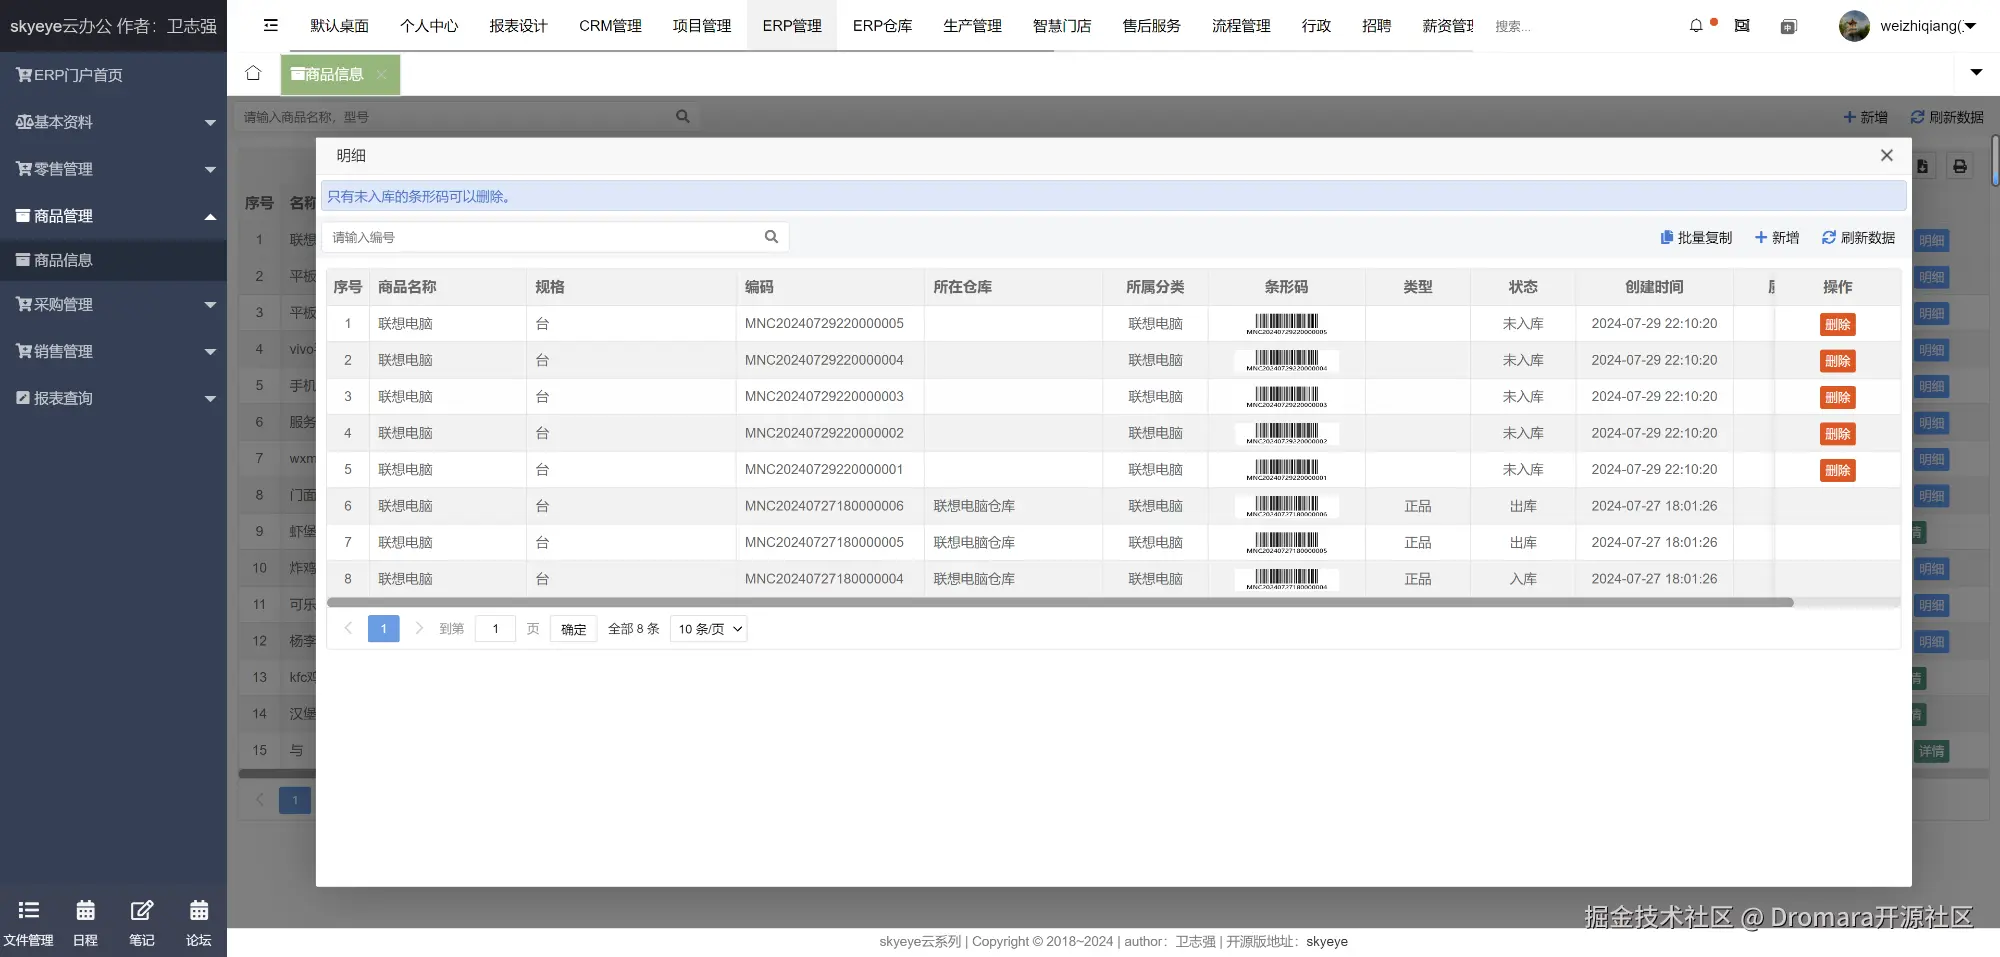
Task: Switch to the ERP仓库 menu
Action: coord(882,26)
